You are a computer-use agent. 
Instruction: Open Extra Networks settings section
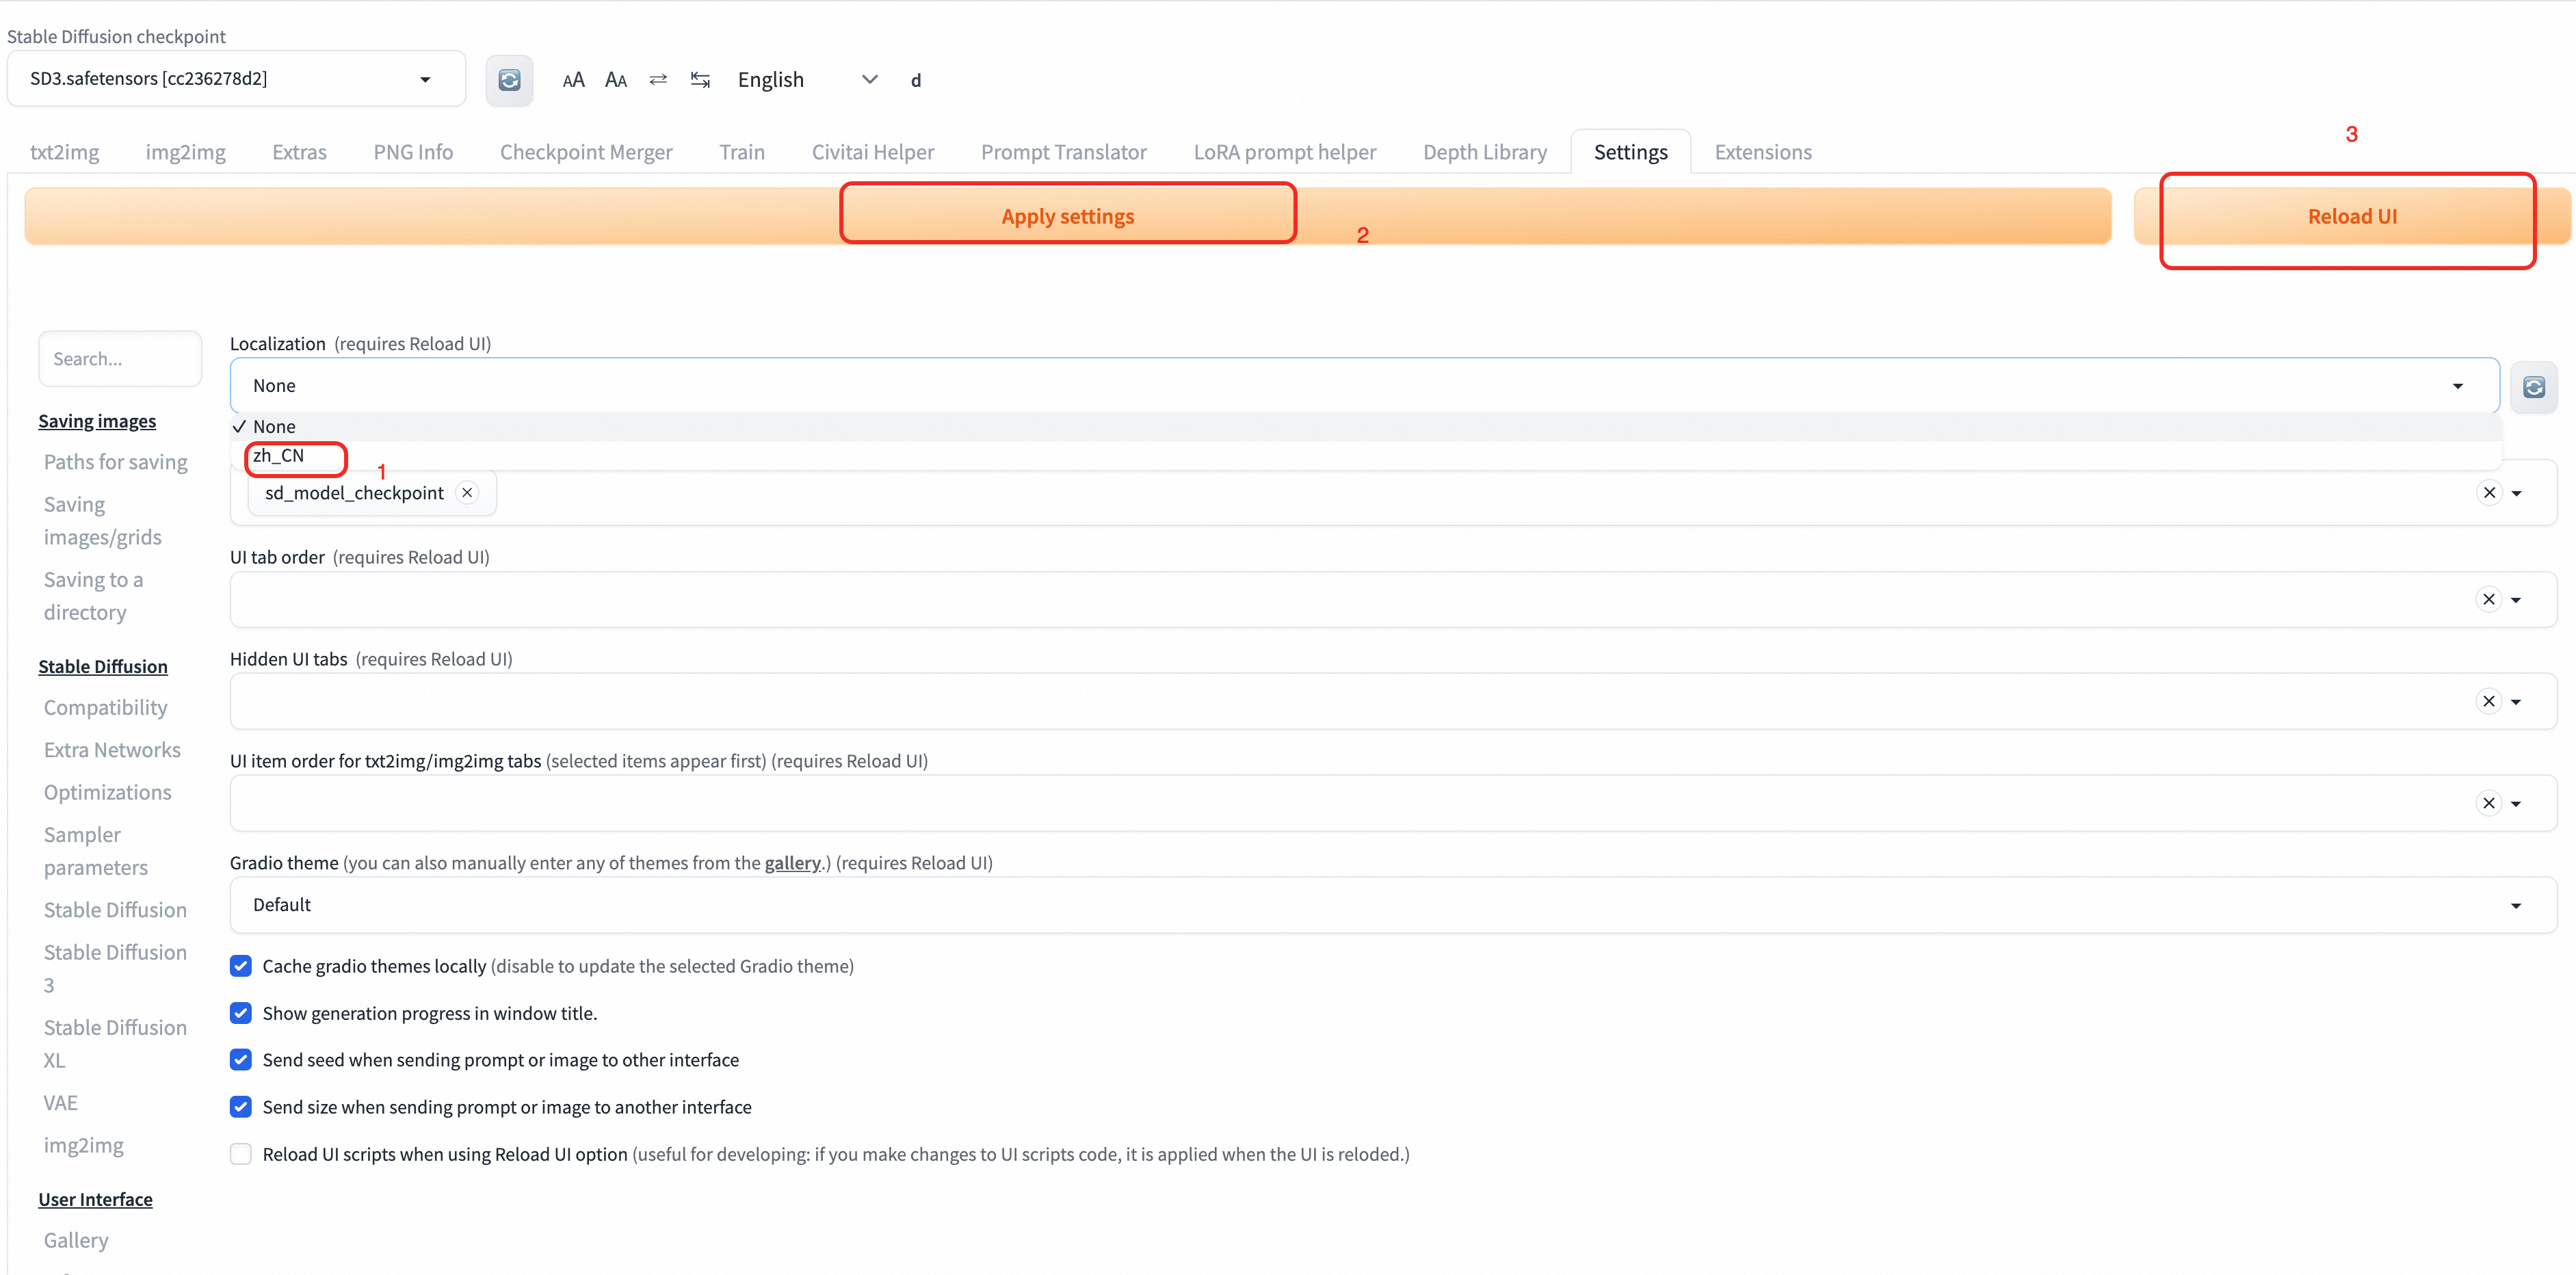pyautogui.click(x=112, y=750)
